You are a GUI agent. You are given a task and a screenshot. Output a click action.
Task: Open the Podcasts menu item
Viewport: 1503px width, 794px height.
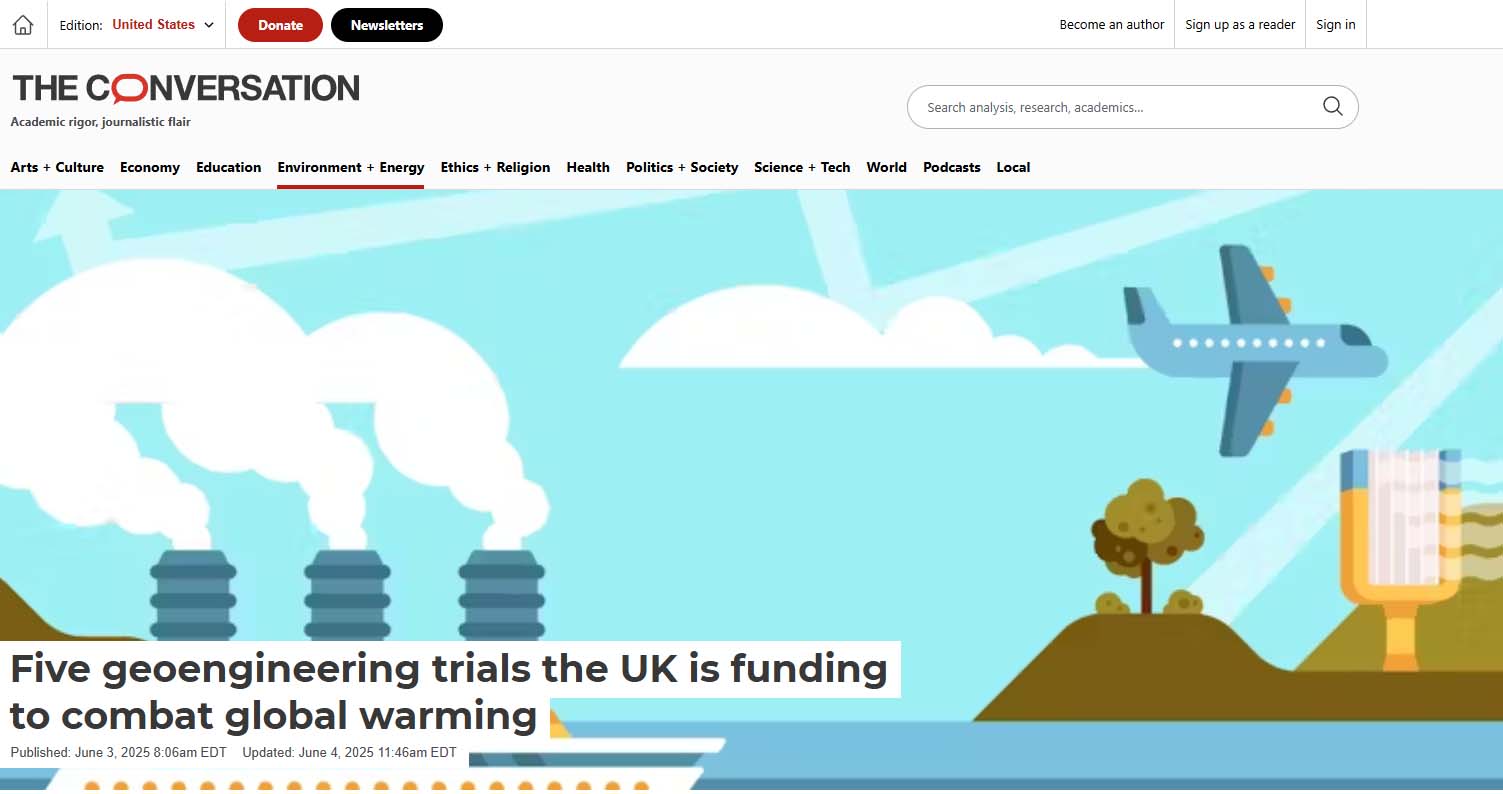click(952, 167)
